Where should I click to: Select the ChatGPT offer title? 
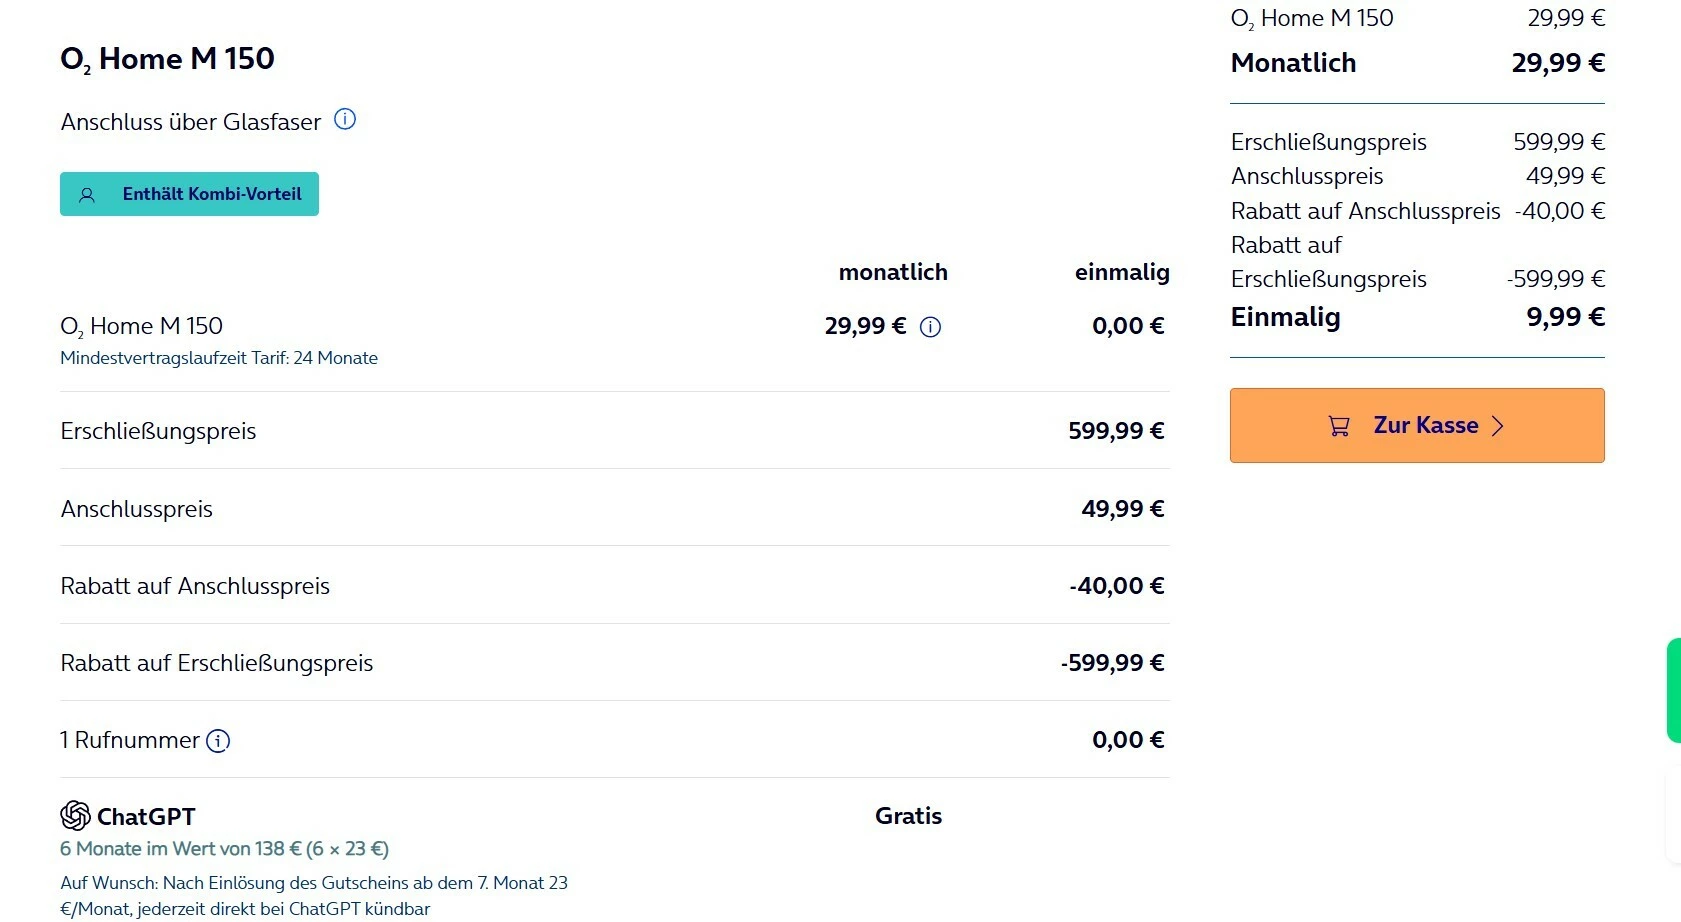pyautogui.click(x=146, y=817)
